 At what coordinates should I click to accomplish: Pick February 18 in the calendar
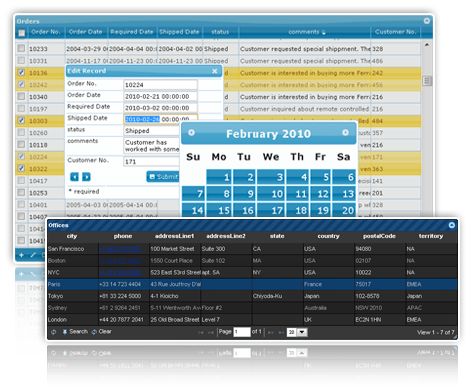coord(298,210)
